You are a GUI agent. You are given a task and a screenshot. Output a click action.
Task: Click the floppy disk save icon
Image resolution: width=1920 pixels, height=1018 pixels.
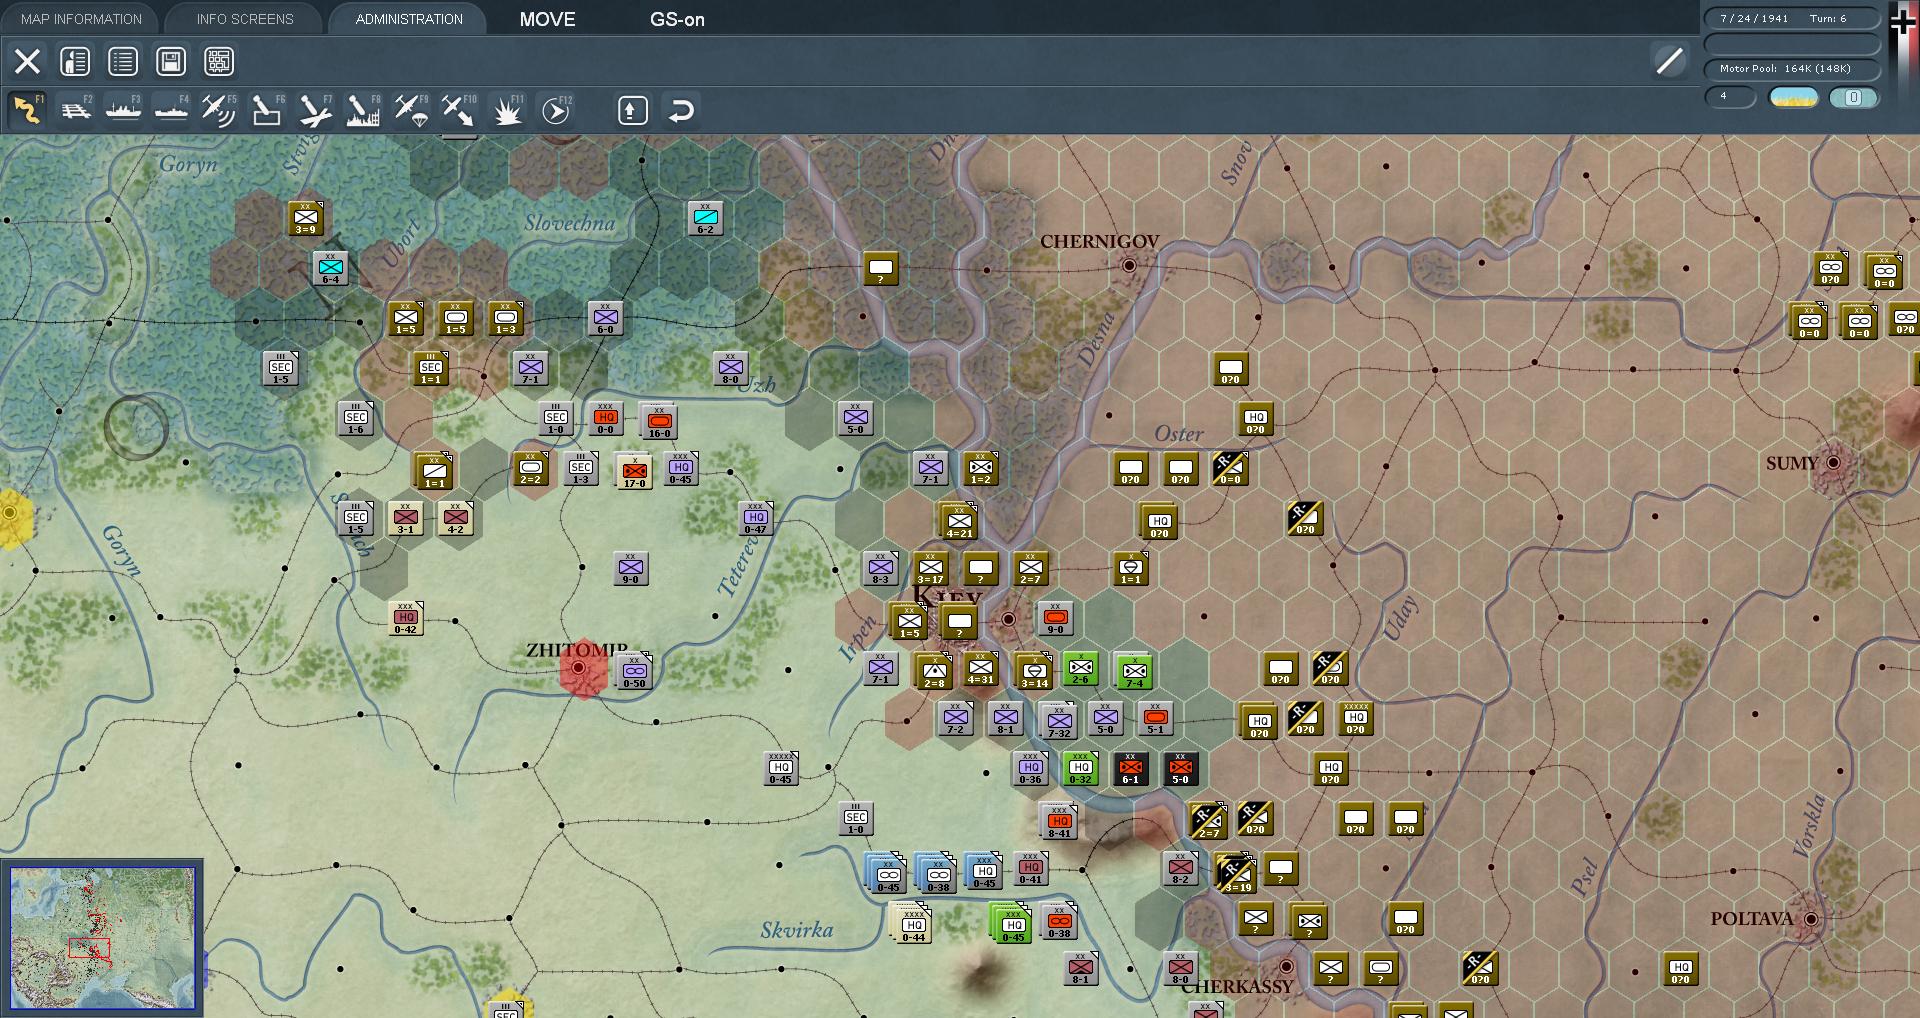pyautogui.click(x=171, y=61)
